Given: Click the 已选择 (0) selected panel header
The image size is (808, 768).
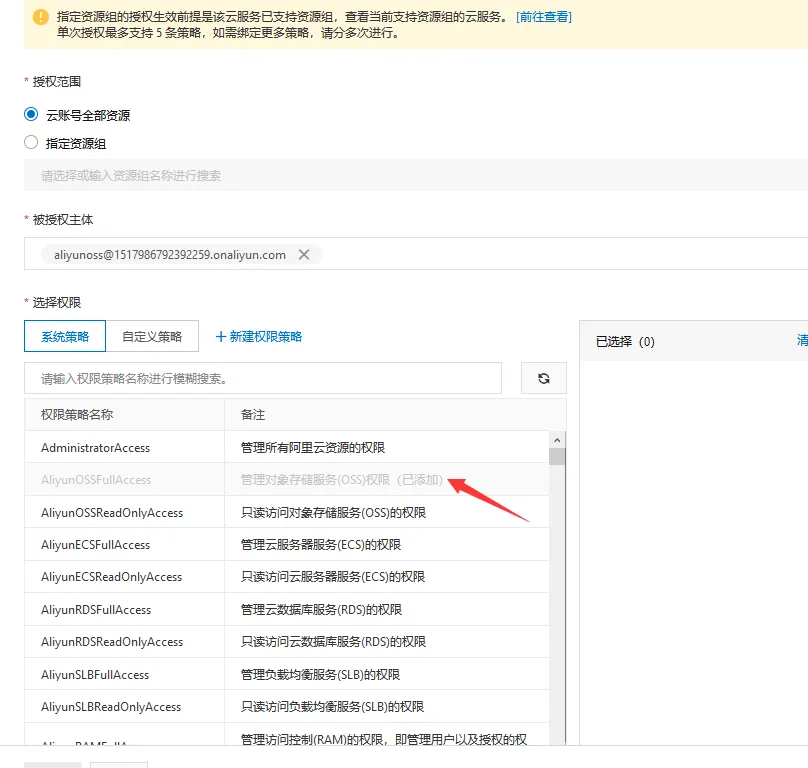Looking at the screenshot, I should [625, 341].
